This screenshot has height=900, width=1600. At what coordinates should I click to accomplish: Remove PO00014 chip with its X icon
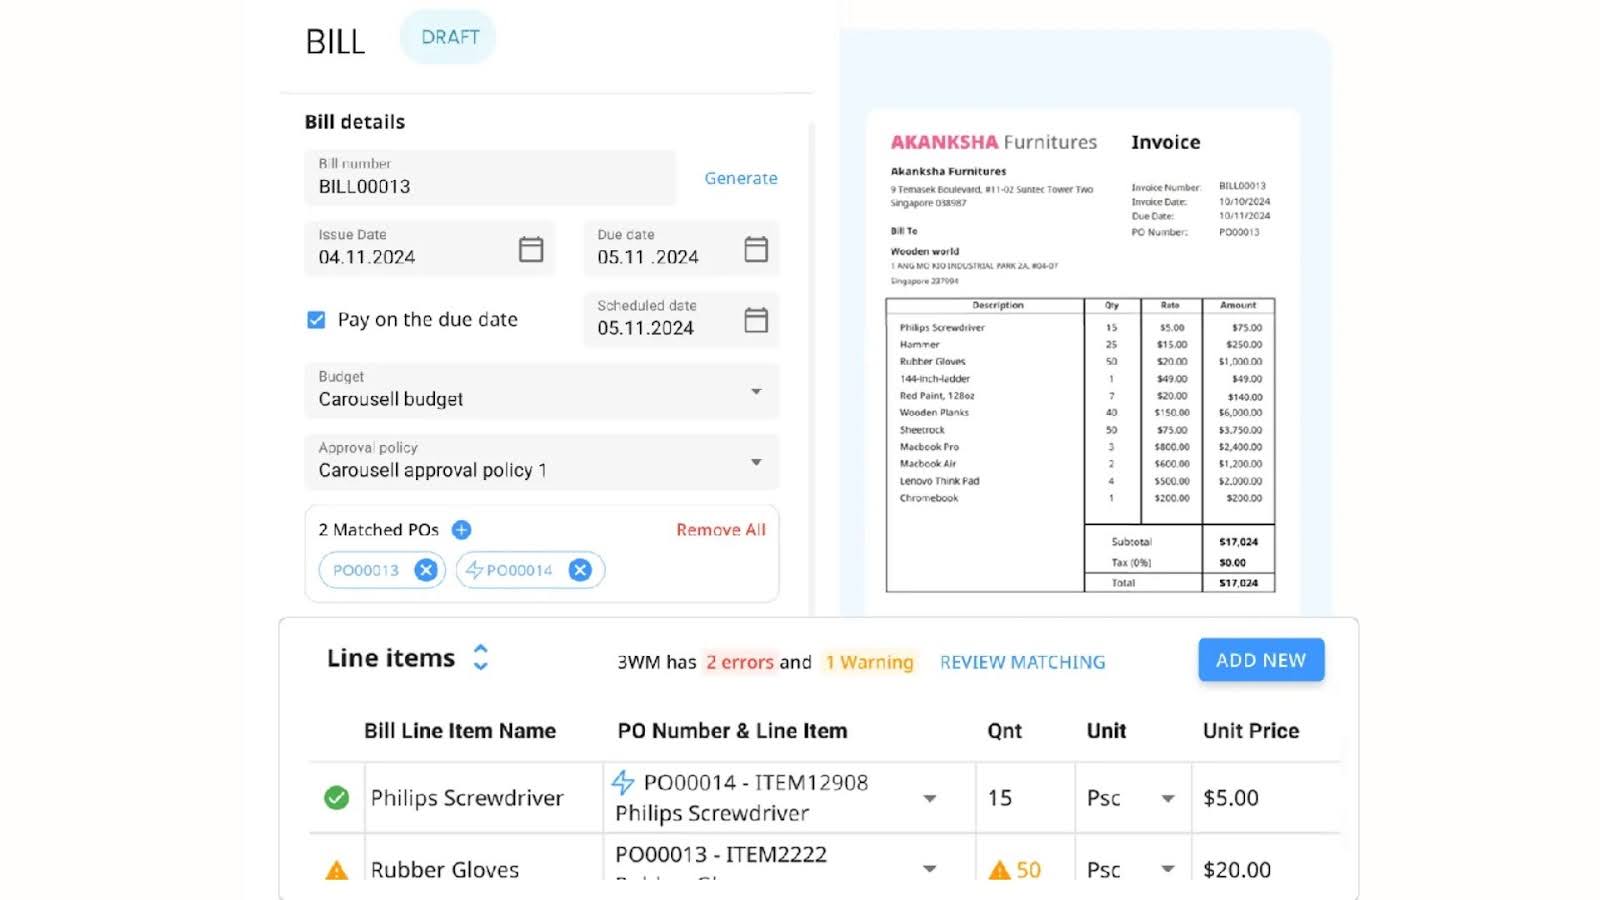pyautogui.click(x=580, y=570)
